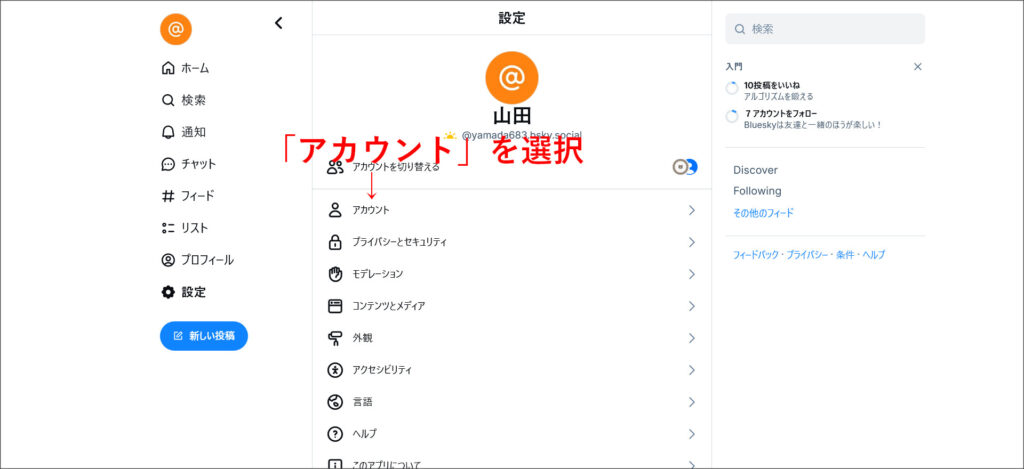
Task: Click the アカウント person icon
Action: 335,210
